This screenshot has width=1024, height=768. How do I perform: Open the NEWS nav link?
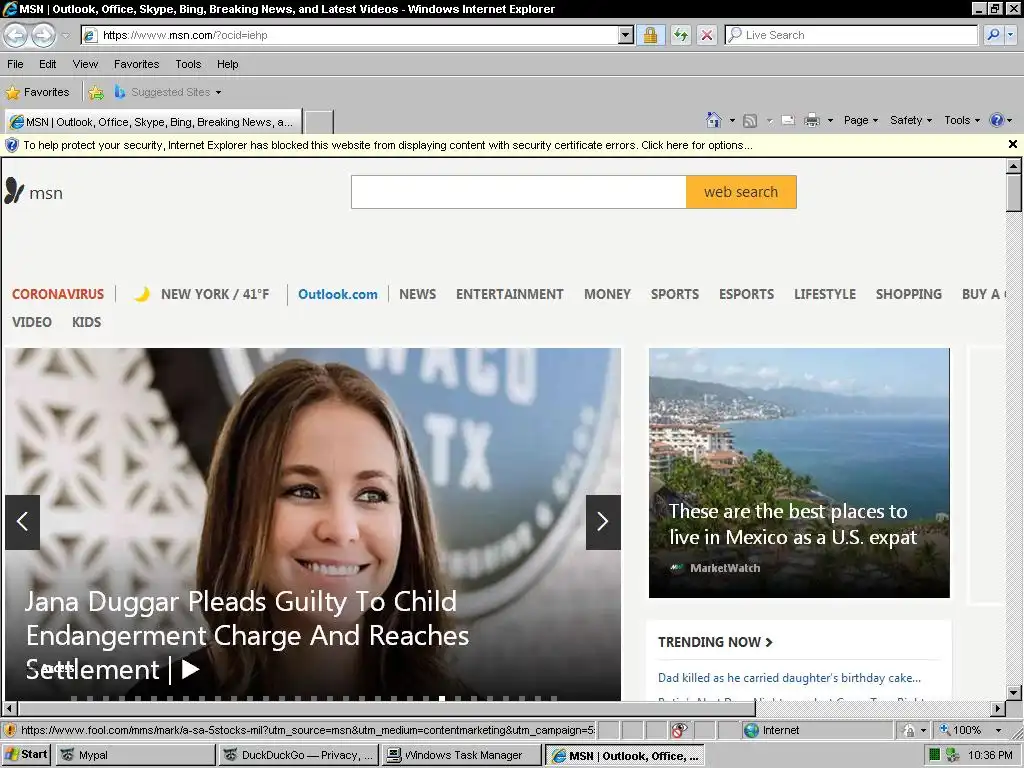click(x=417, y=294)
